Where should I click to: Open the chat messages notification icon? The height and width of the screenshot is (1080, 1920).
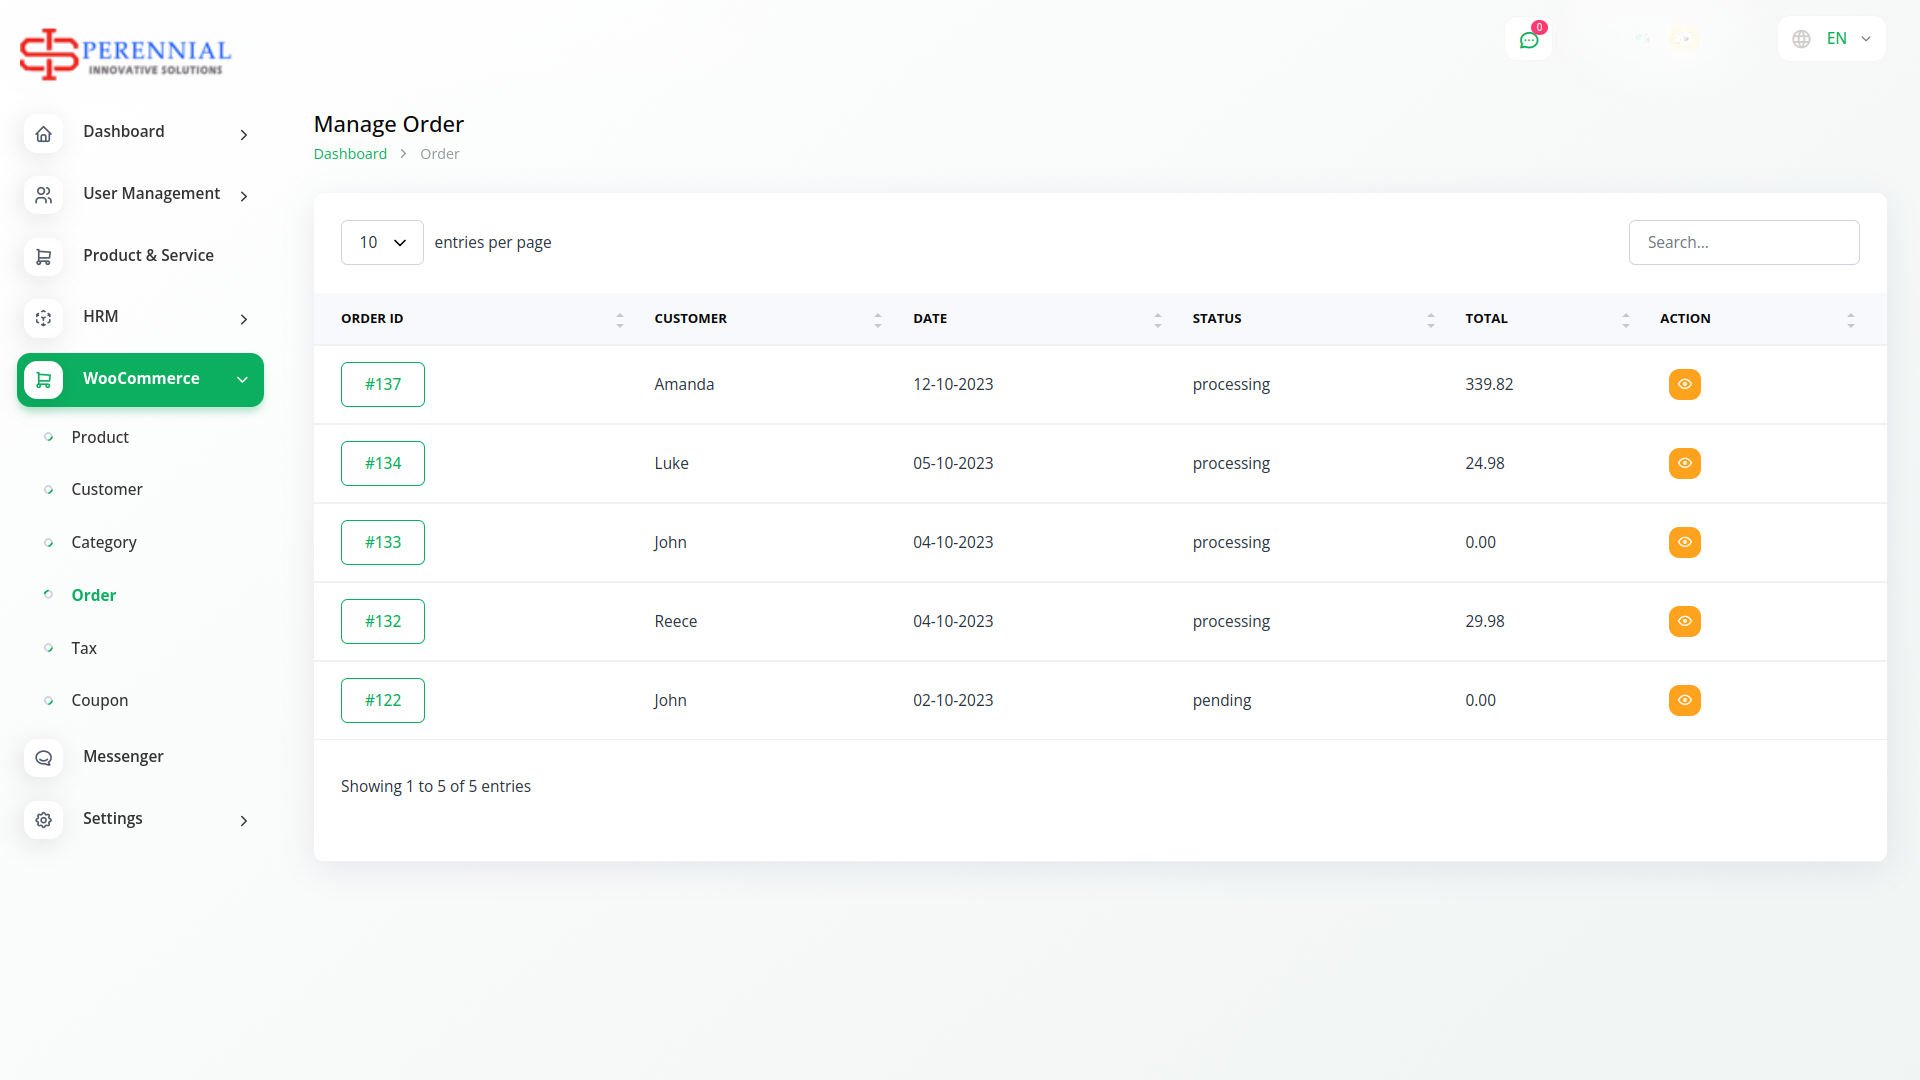pos(1528,40)
